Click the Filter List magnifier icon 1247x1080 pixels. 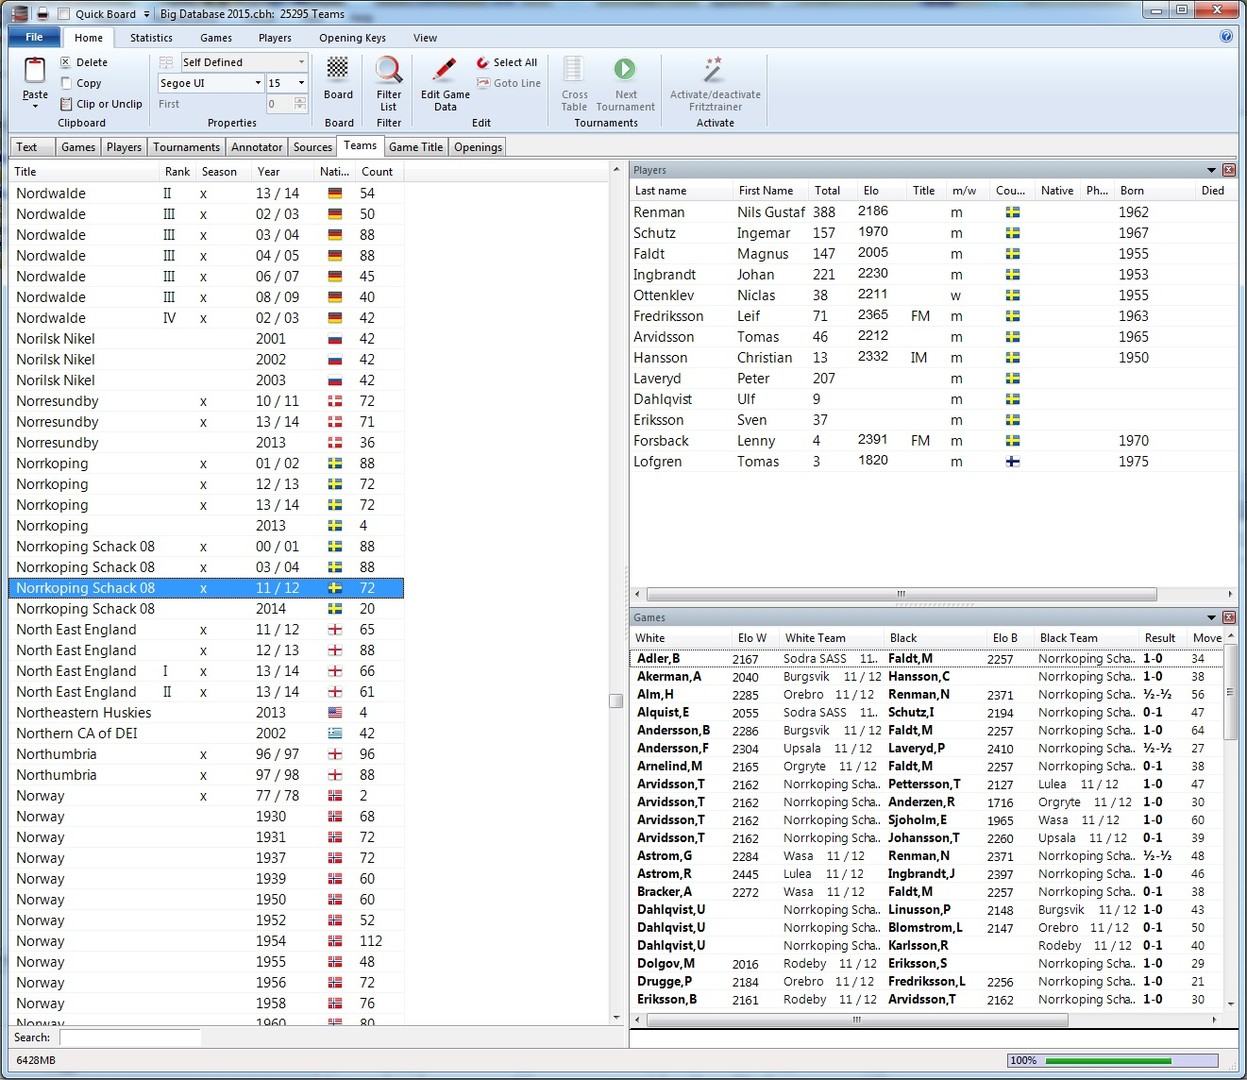click(389, 70)
